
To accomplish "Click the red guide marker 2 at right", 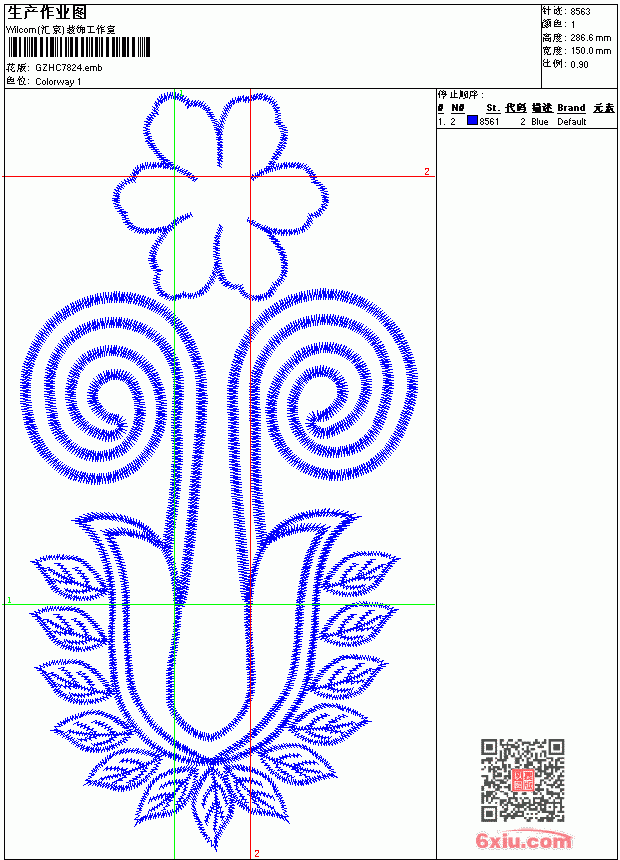I will coord(427,172).
